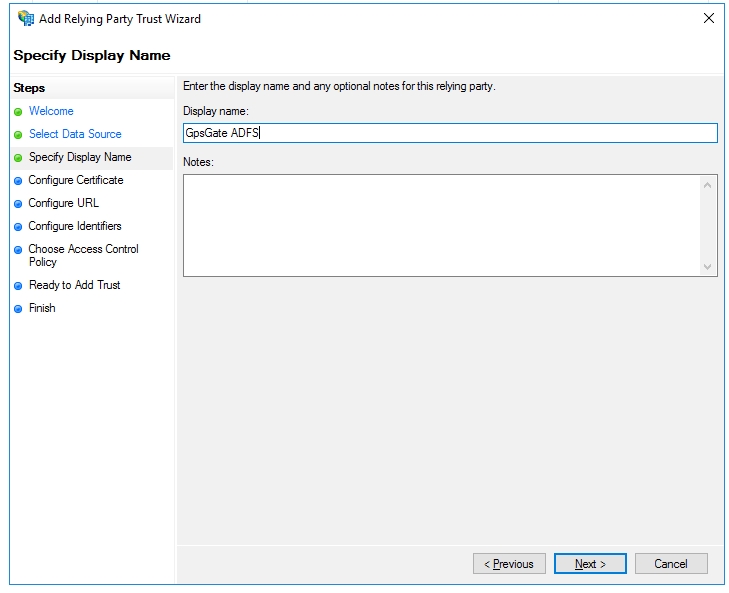Go to the Select Data Source step
This screenshot has height=593, width=729.
[75, 134]
